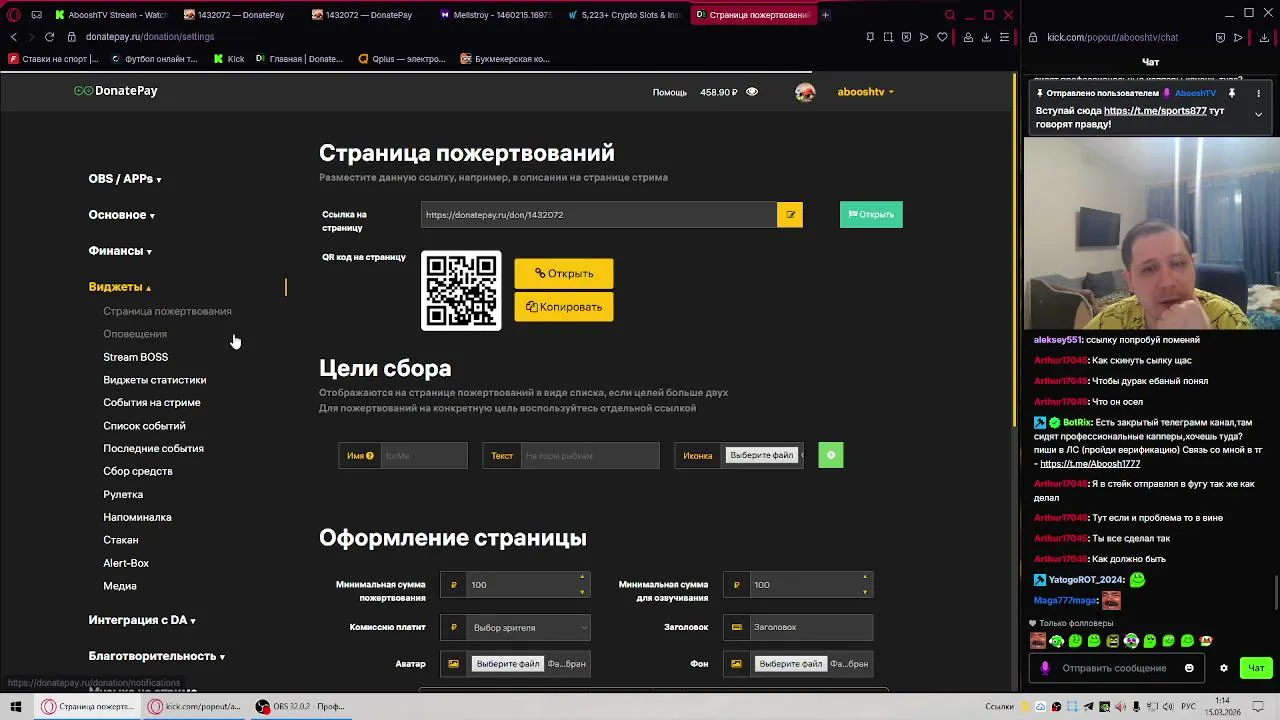Open the emoji picker in chat
The image size is (1280, 720).
click(1189, 668)
